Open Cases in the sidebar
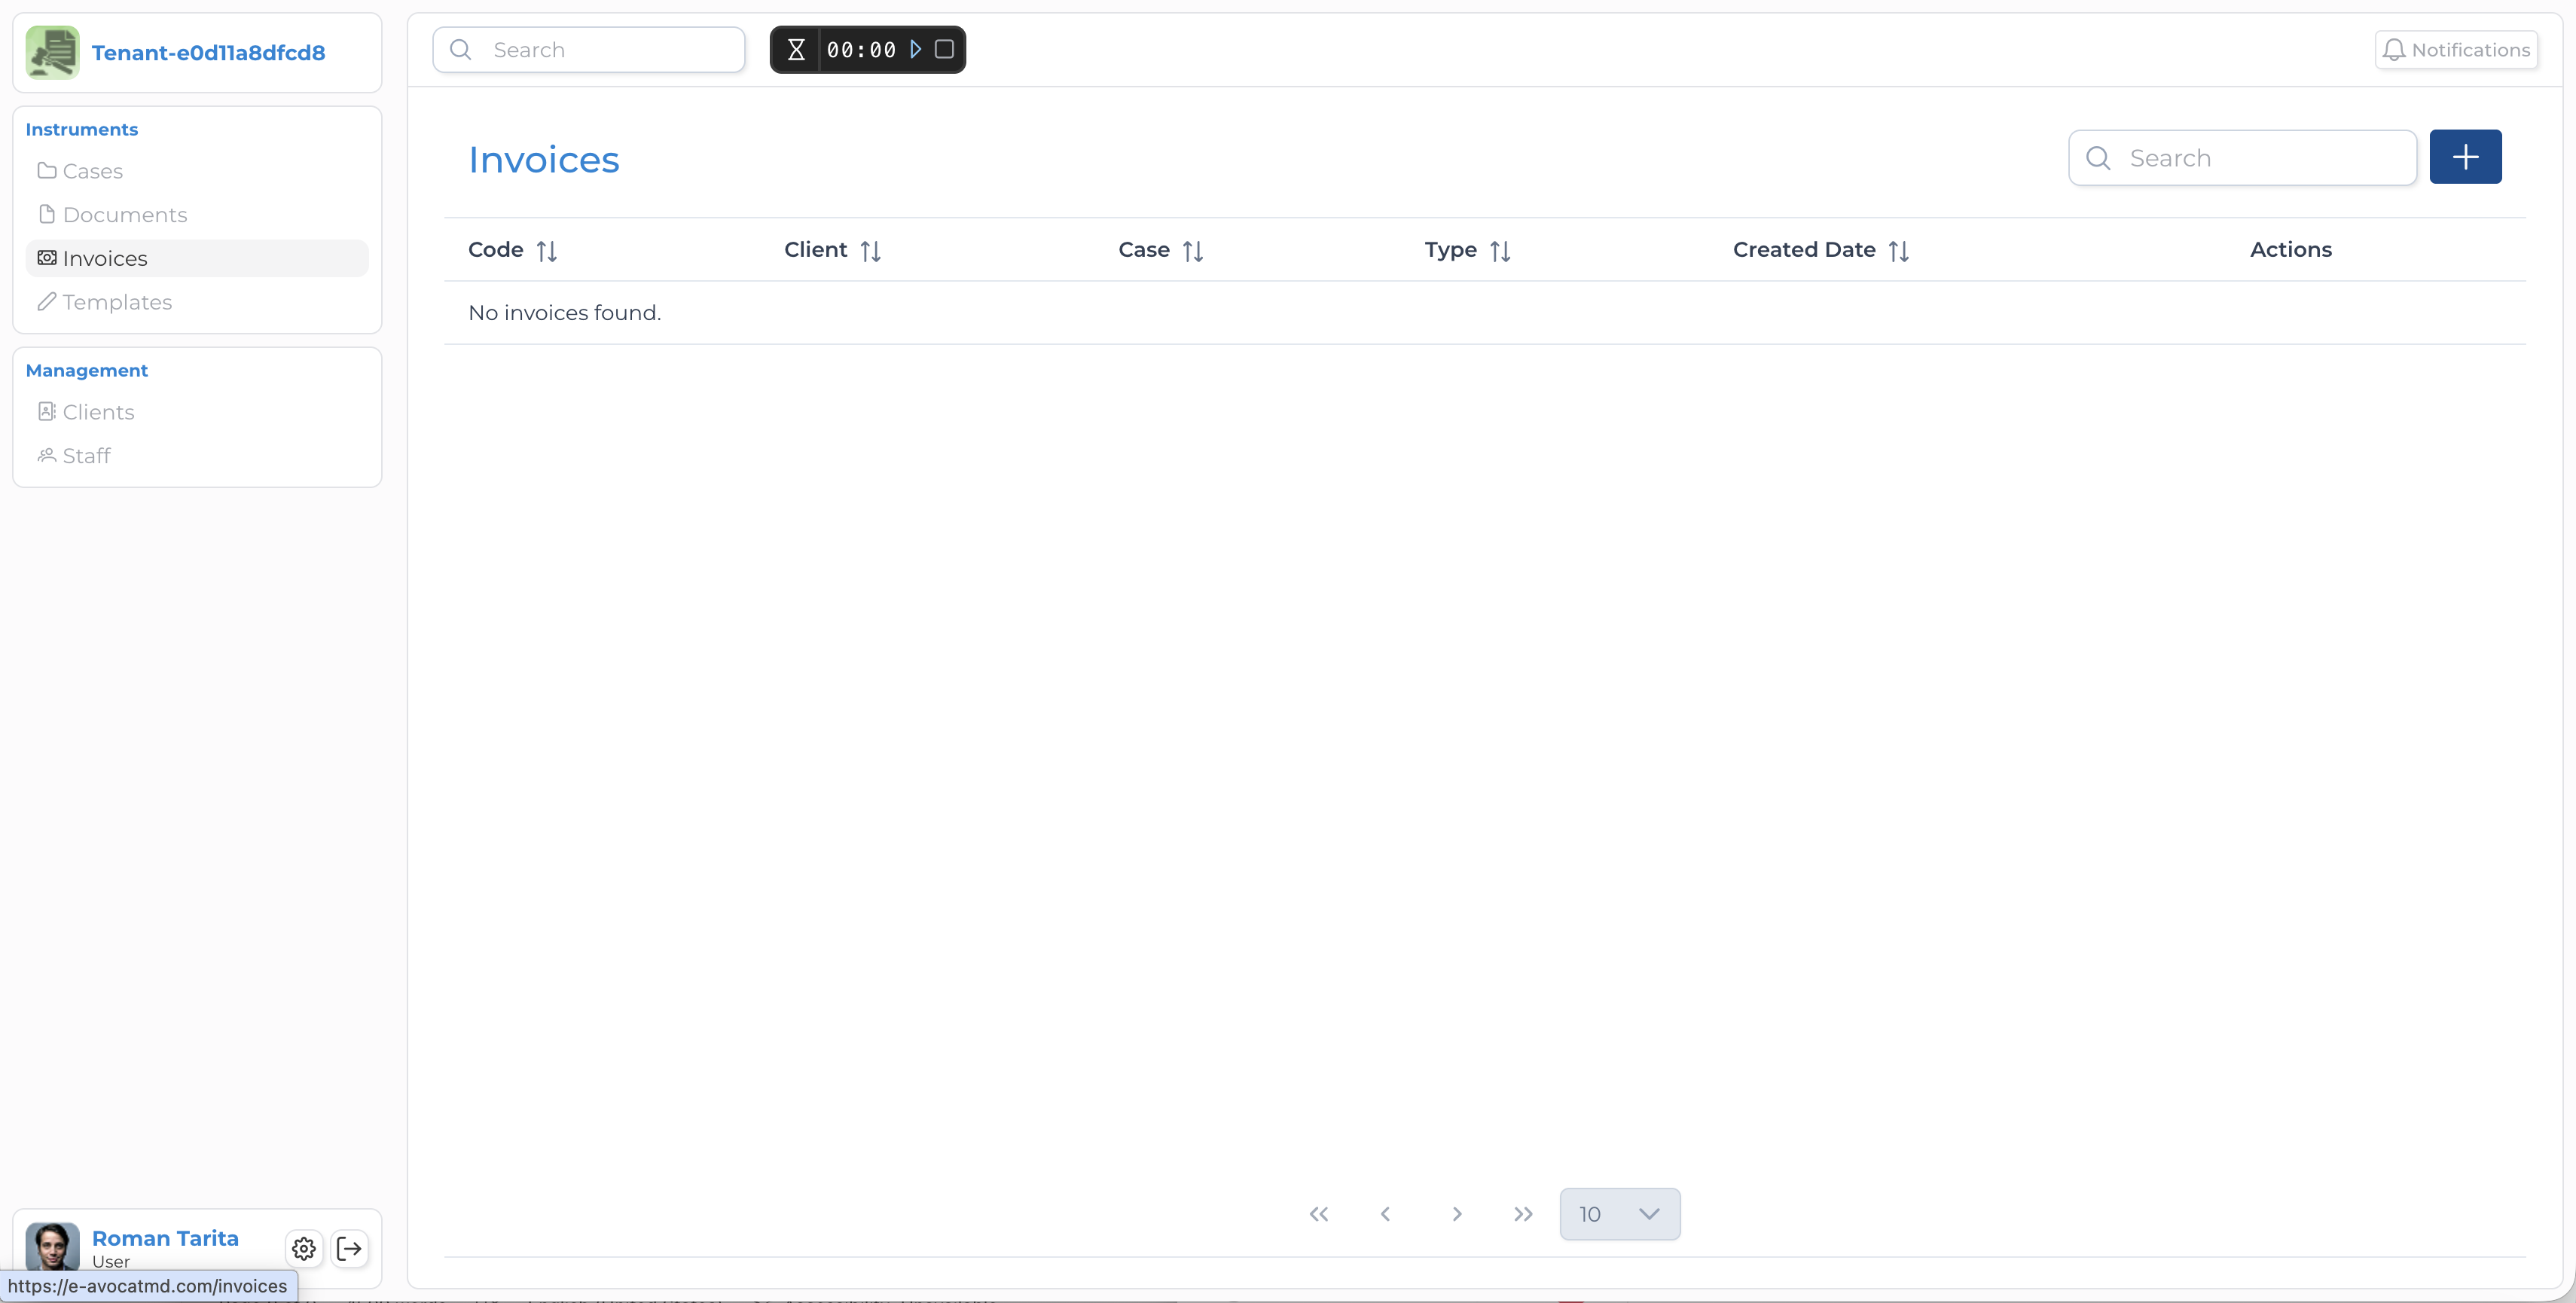Image resolution: width=2576 pixels, height=1303 pixels. pos(92,171)
